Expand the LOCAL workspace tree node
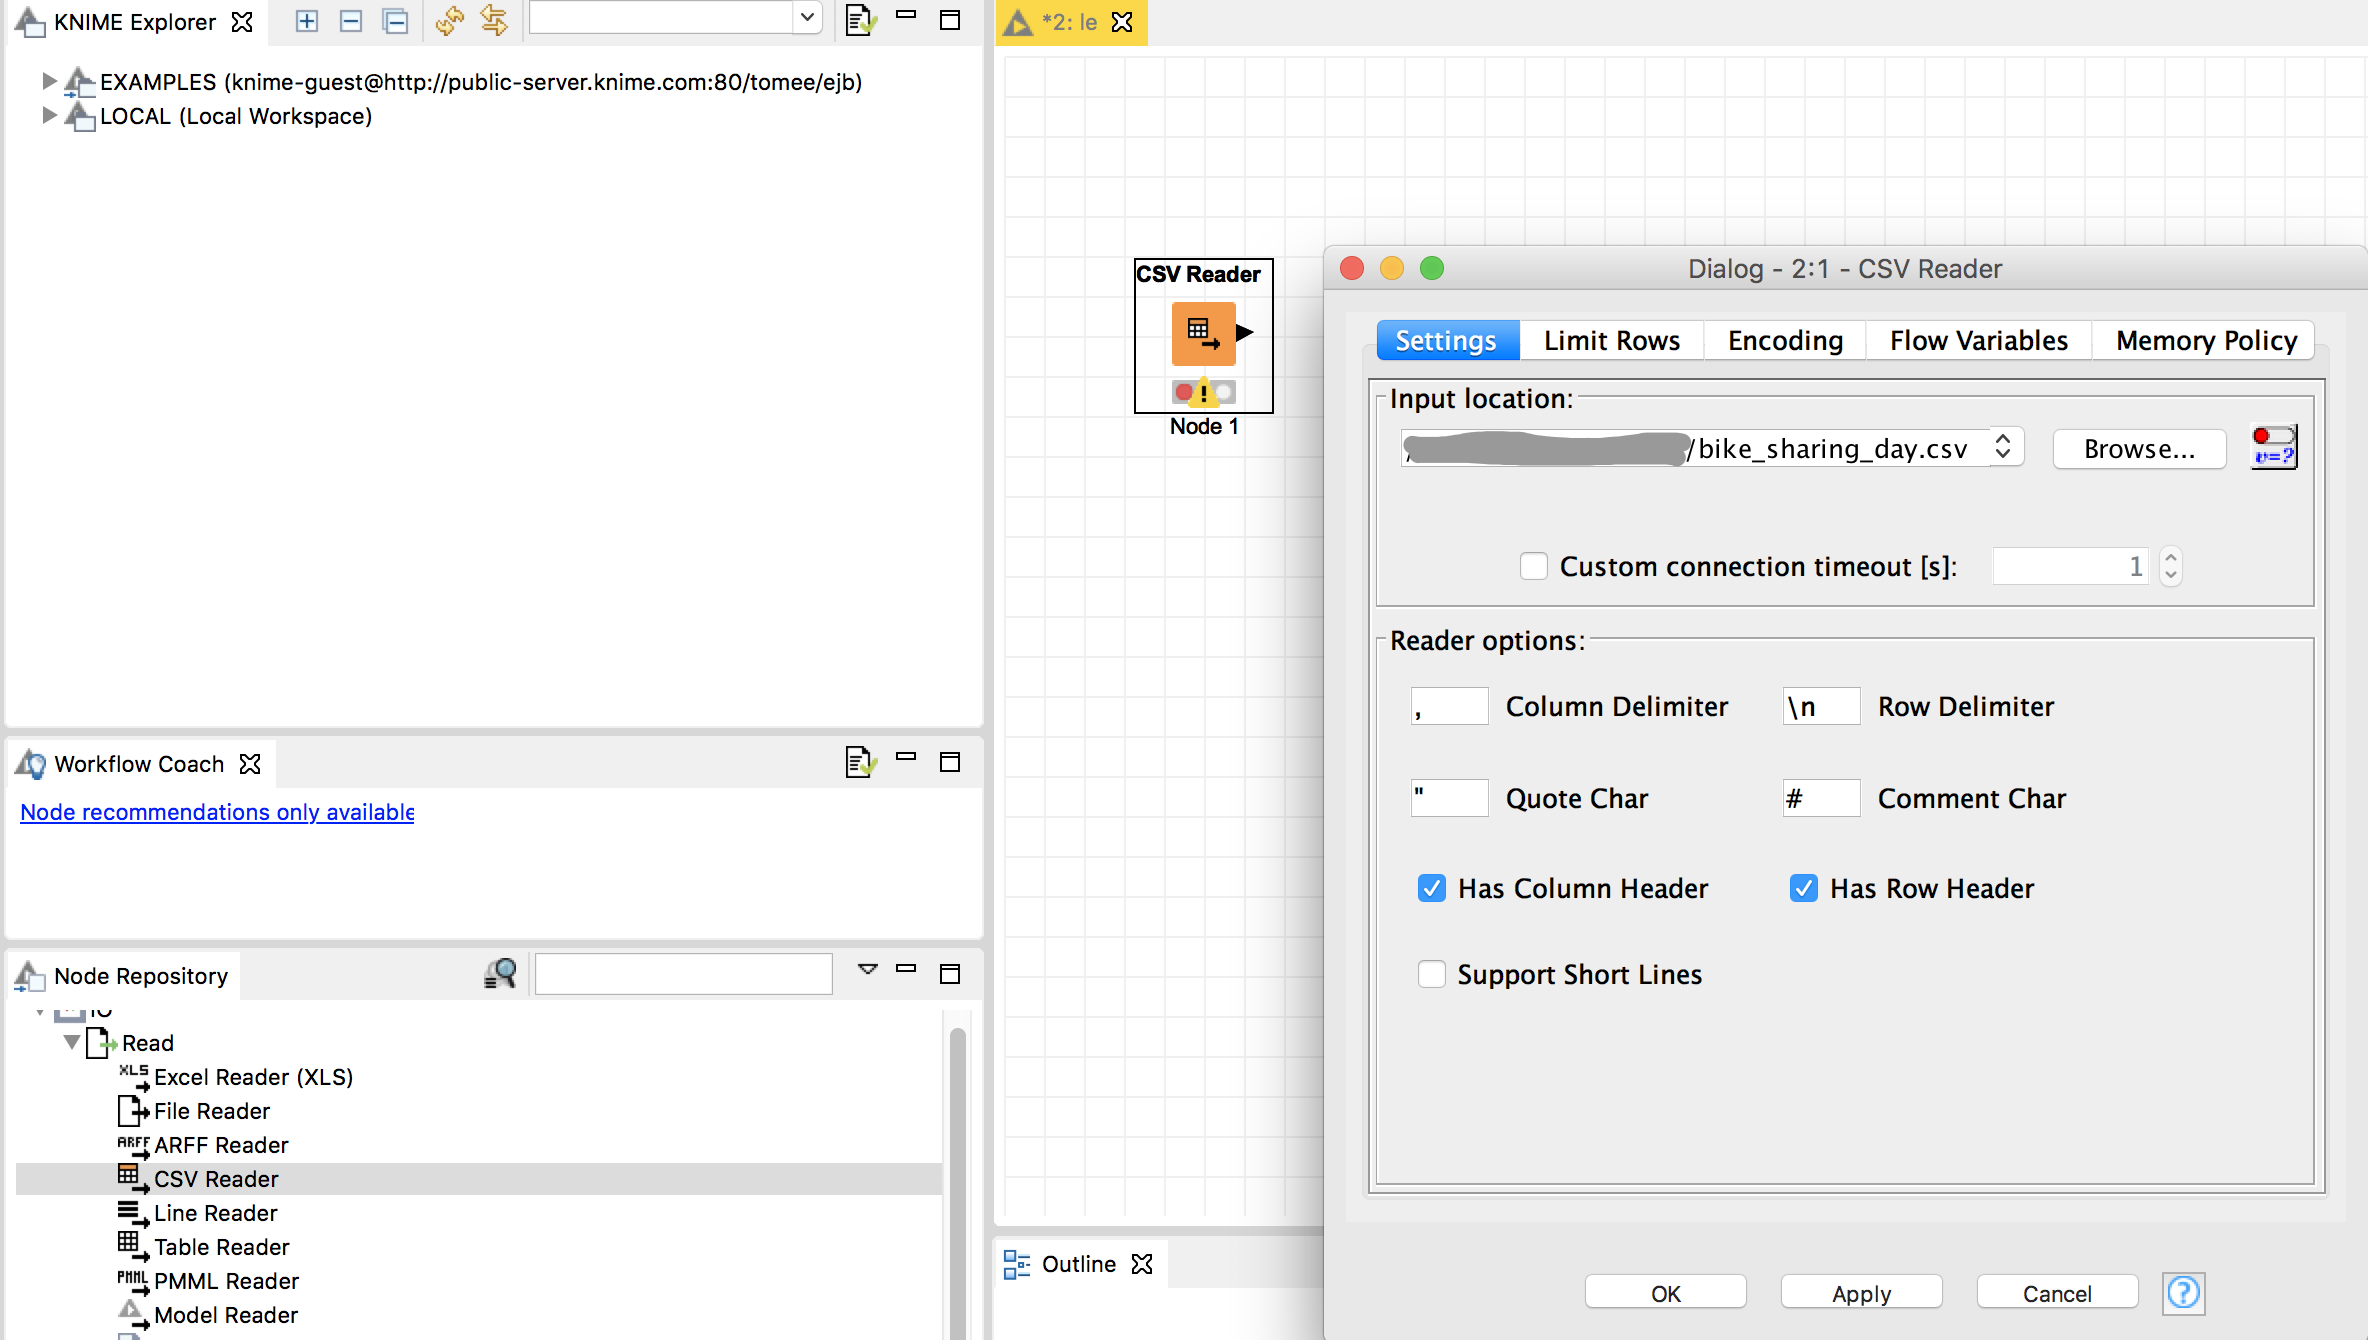Image resolution: width=2368 pixels, height=1340 pixels. 48,115
